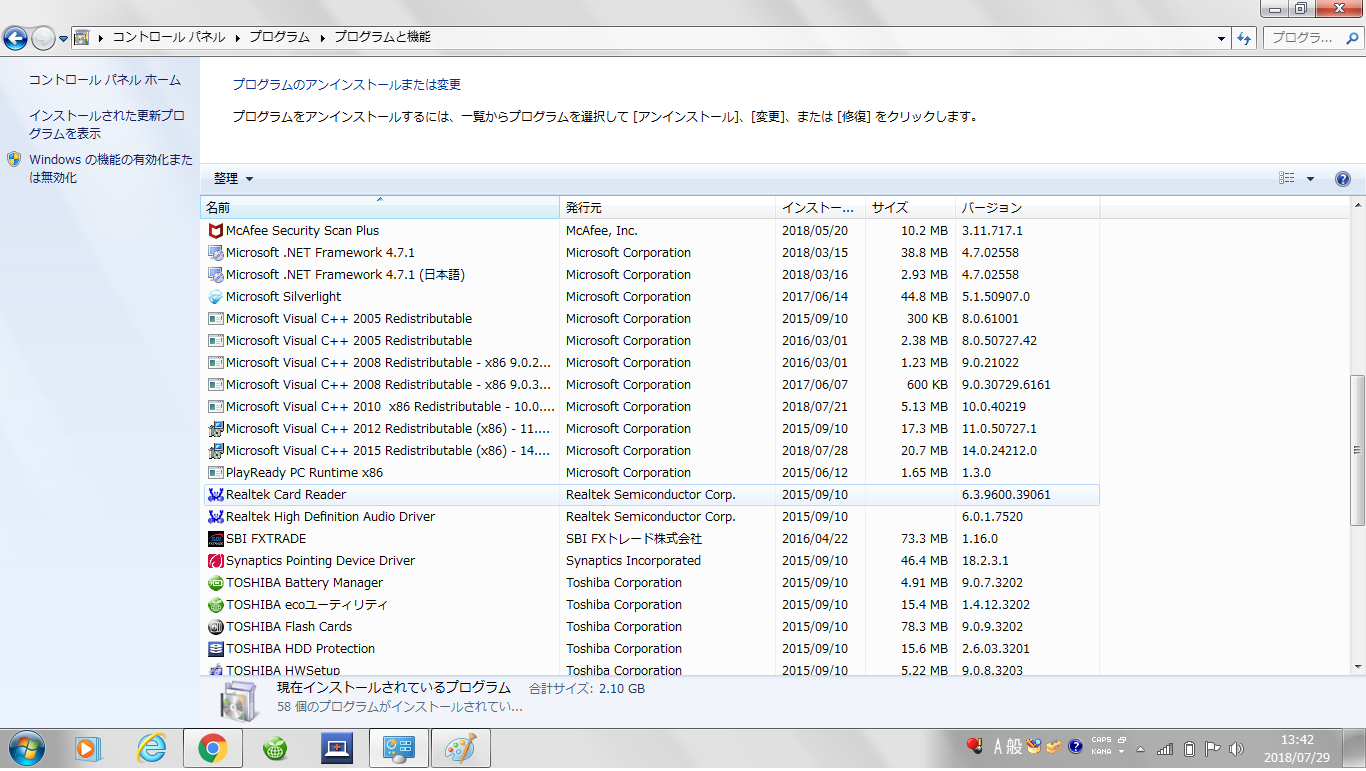Click the TOSHIBA ecoユーティリティ icon
The width and height of the screenshot is (1366, 771).
[215, 605]
